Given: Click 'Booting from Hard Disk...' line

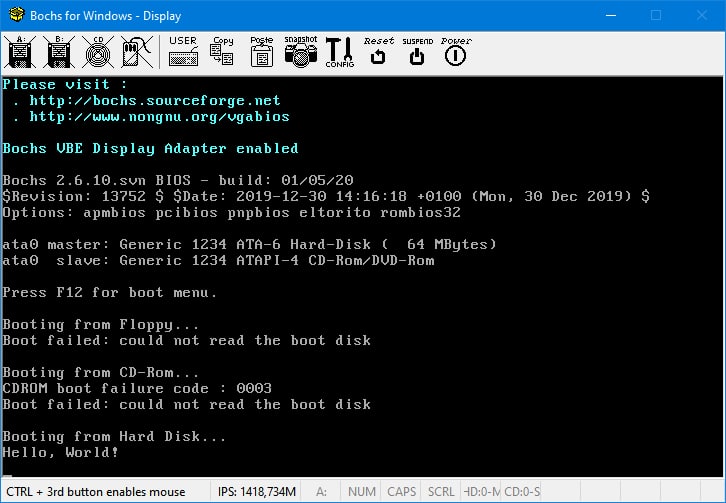Looking at the screenshot, I should point(114,436).
